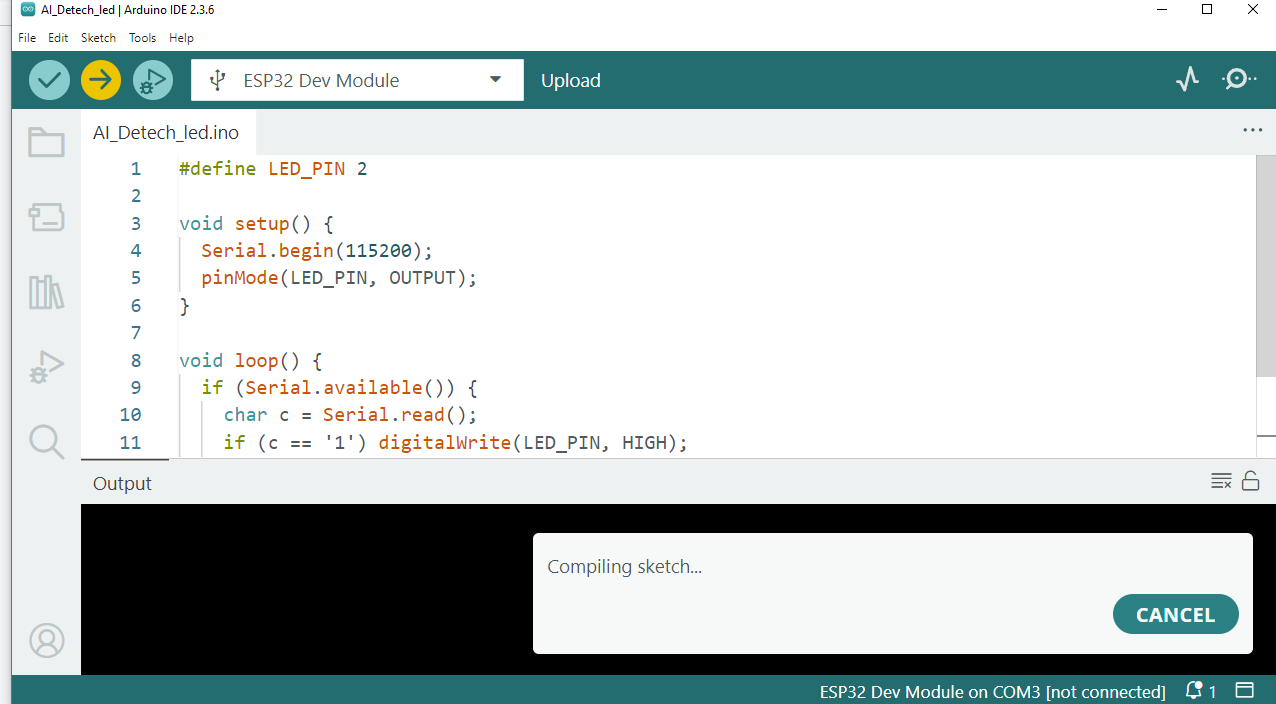Image resolution: width=1276 pixels, height=704 pixels.
Task: Open the Serial Plotter
Action: 1187,80
